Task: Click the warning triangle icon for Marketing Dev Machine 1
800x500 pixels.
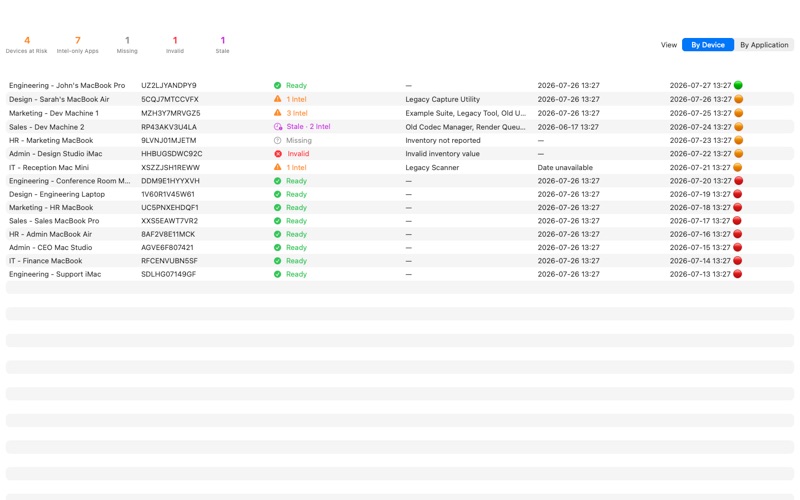Action: click(278, 113)
